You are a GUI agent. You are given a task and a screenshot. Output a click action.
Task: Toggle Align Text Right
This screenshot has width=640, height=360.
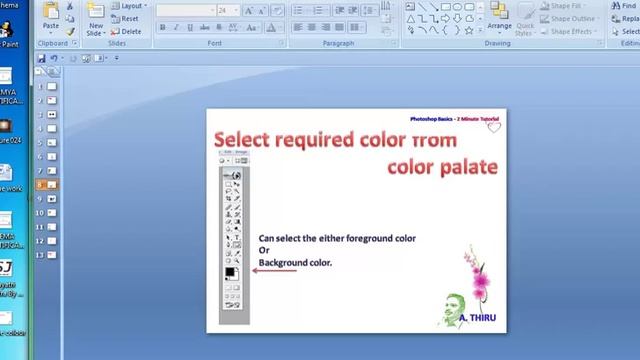tap(326, 27)
